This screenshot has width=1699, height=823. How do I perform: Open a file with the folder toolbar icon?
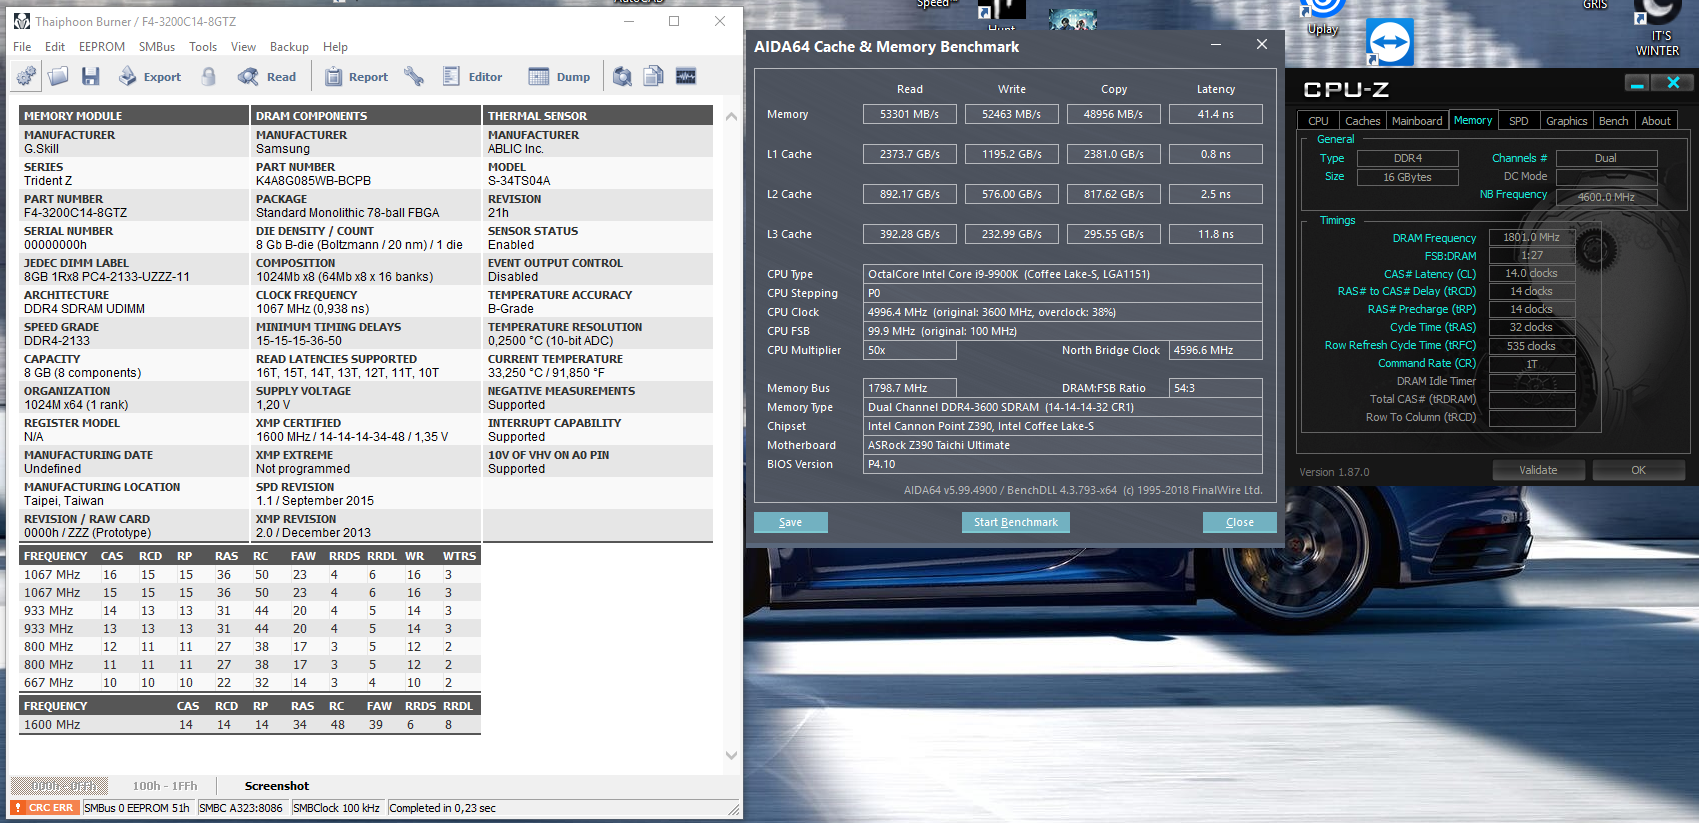tap(58, 76)
